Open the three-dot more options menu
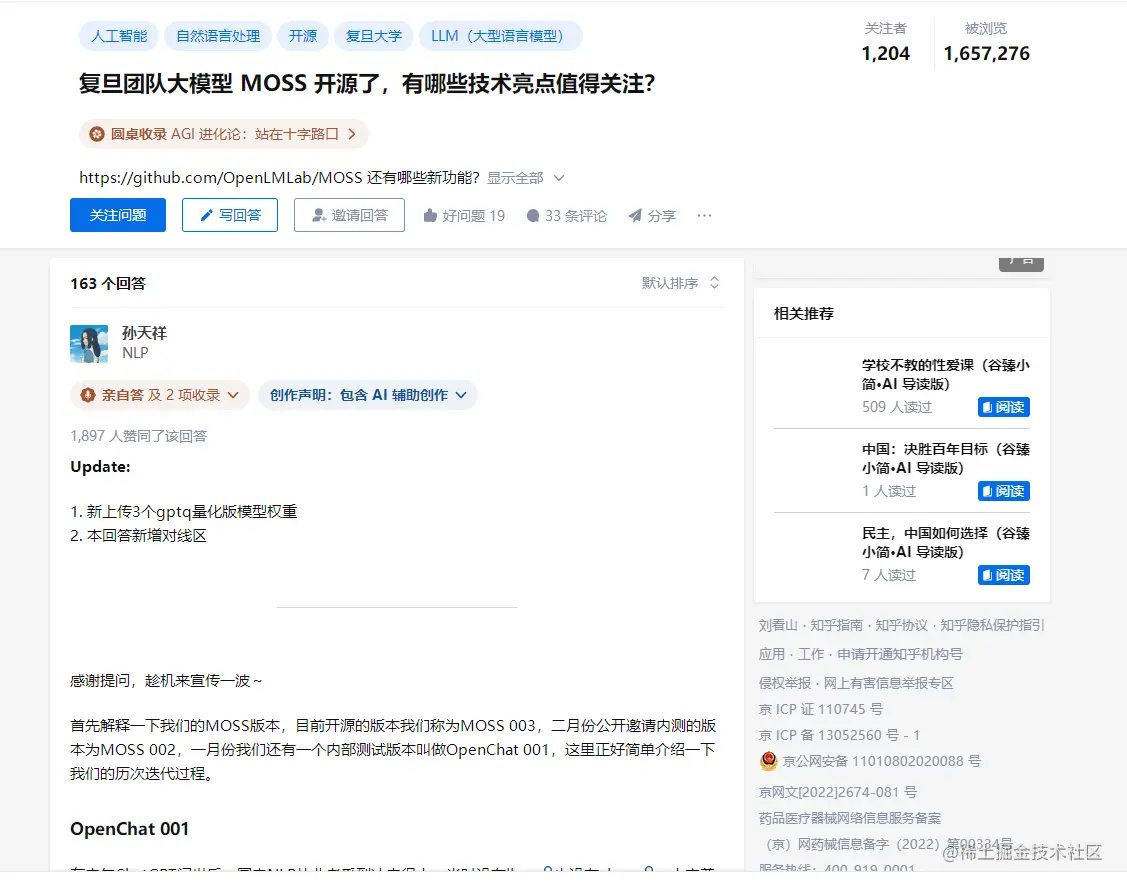Screen dimensions: 1127x887 click(704, 215)
